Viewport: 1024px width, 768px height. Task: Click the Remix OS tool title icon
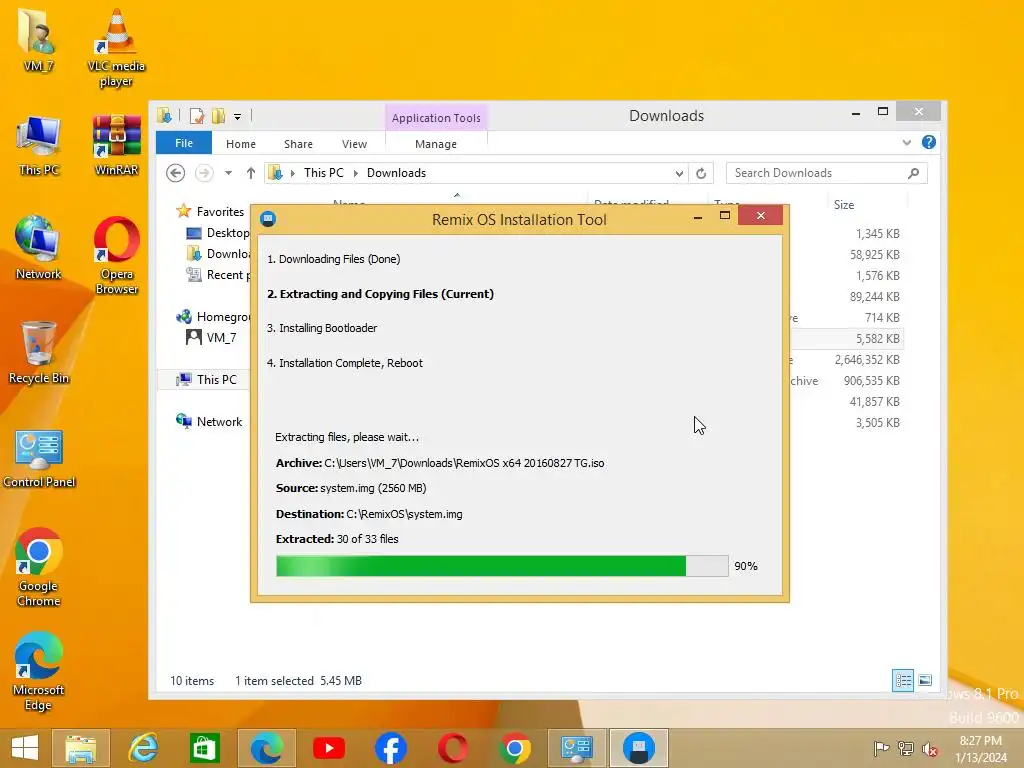[268, 219]
